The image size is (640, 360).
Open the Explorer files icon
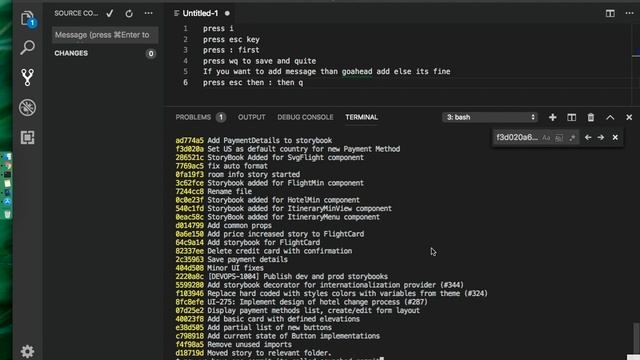click(28, 18)
